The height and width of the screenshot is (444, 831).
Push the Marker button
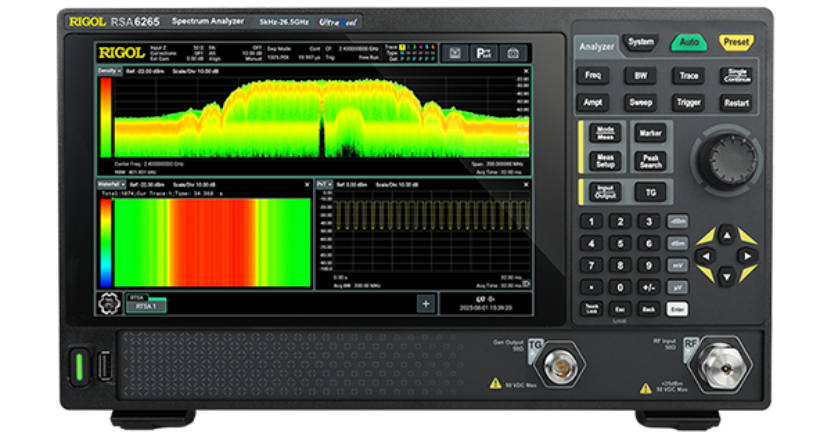pos(650,133)
